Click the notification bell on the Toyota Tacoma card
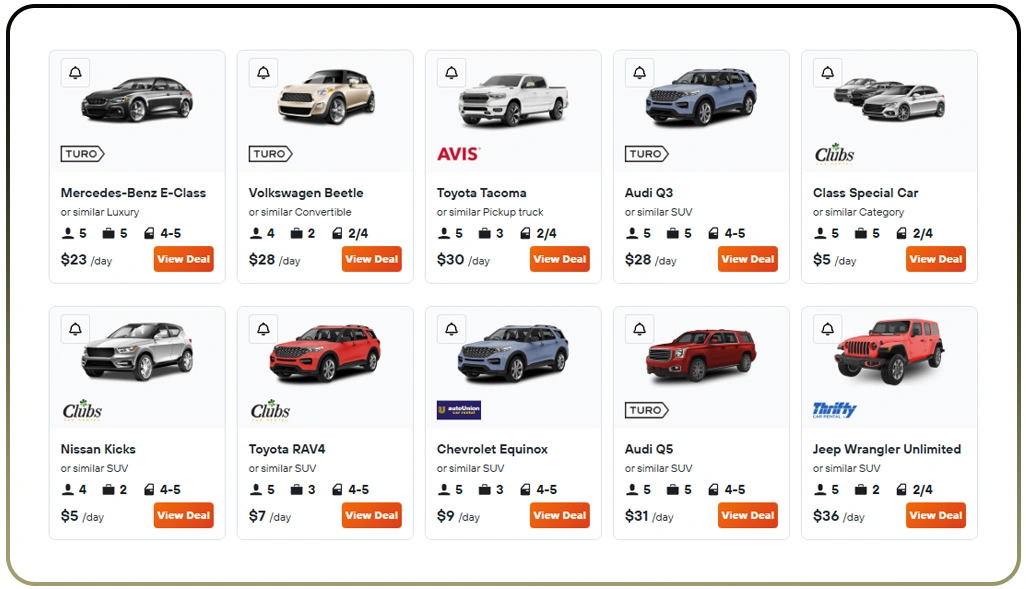This screenshot has width=1026, height=589. pyautogui.click(x=450, y=72)
